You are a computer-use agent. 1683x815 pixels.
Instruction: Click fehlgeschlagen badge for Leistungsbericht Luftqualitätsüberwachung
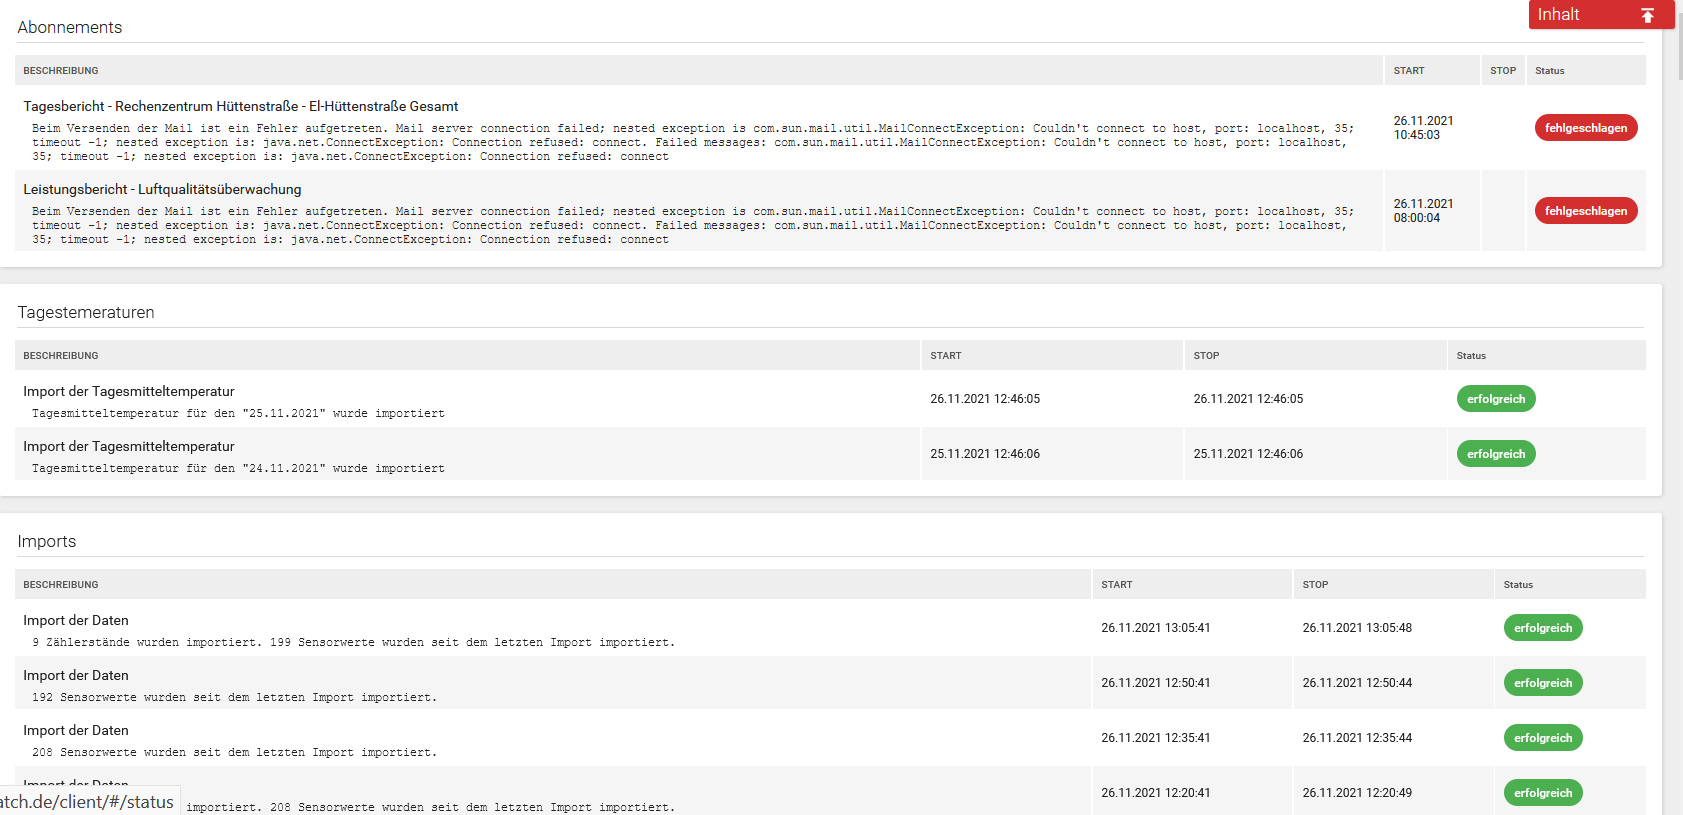[1585, 211]
